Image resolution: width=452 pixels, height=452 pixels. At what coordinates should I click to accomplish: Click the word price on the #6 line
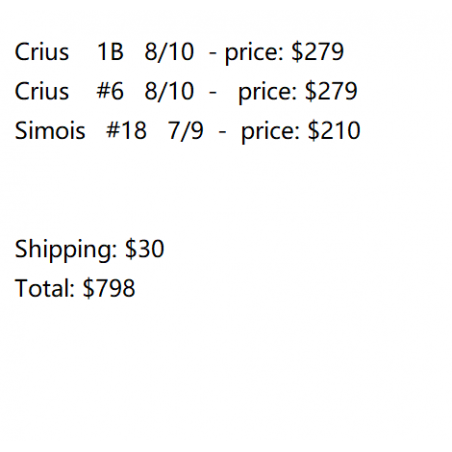(x=268, y=93)
